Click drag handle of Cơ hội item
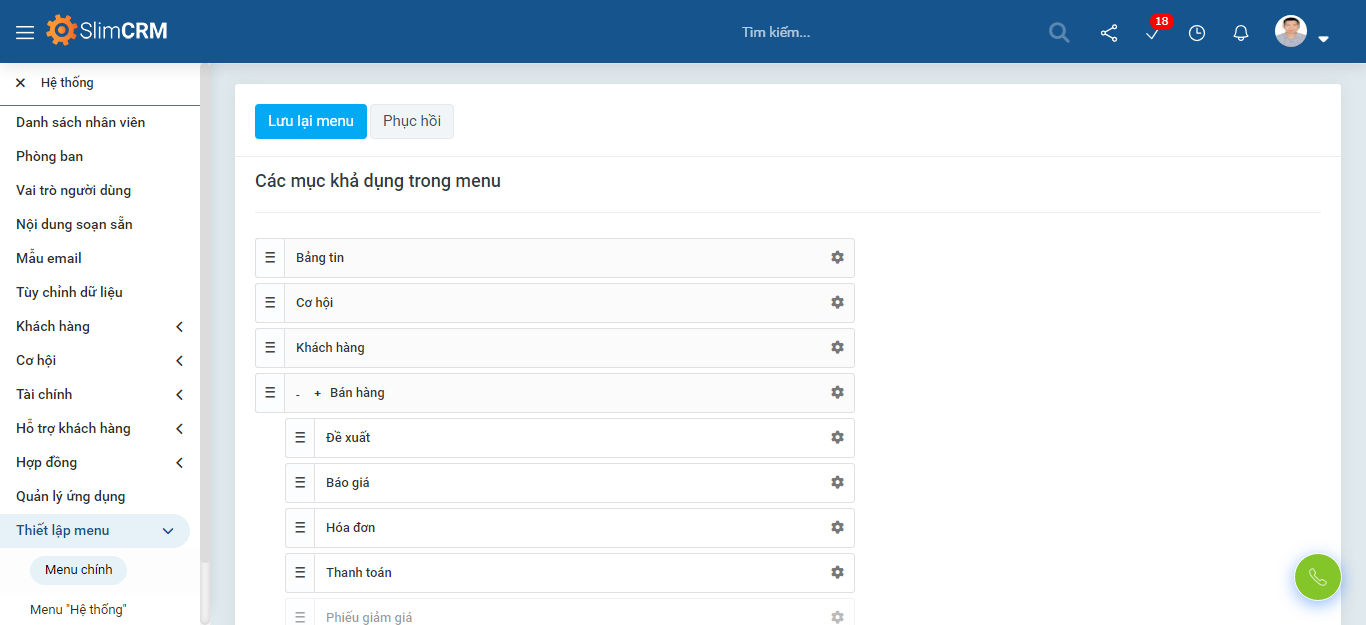Image resolution: width=1366 pixels, height=625 pixels. tap(270, 302)
